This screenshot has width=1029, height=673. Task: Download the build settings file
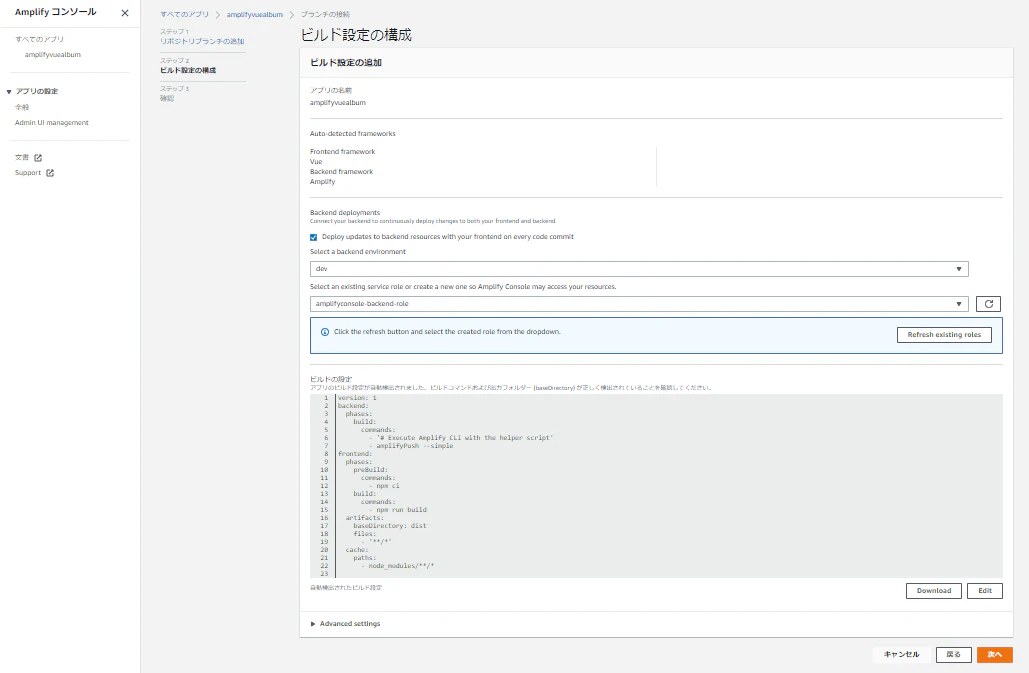[x=933, y=590]
